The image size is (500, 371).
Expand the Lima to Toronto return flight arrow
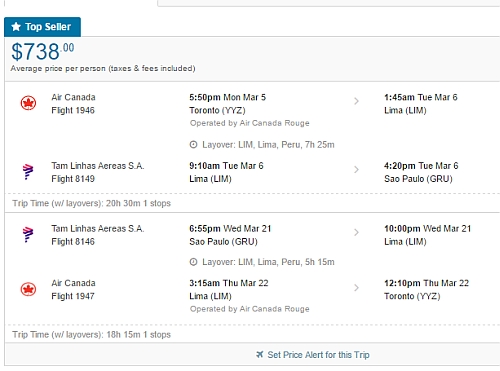356,288
